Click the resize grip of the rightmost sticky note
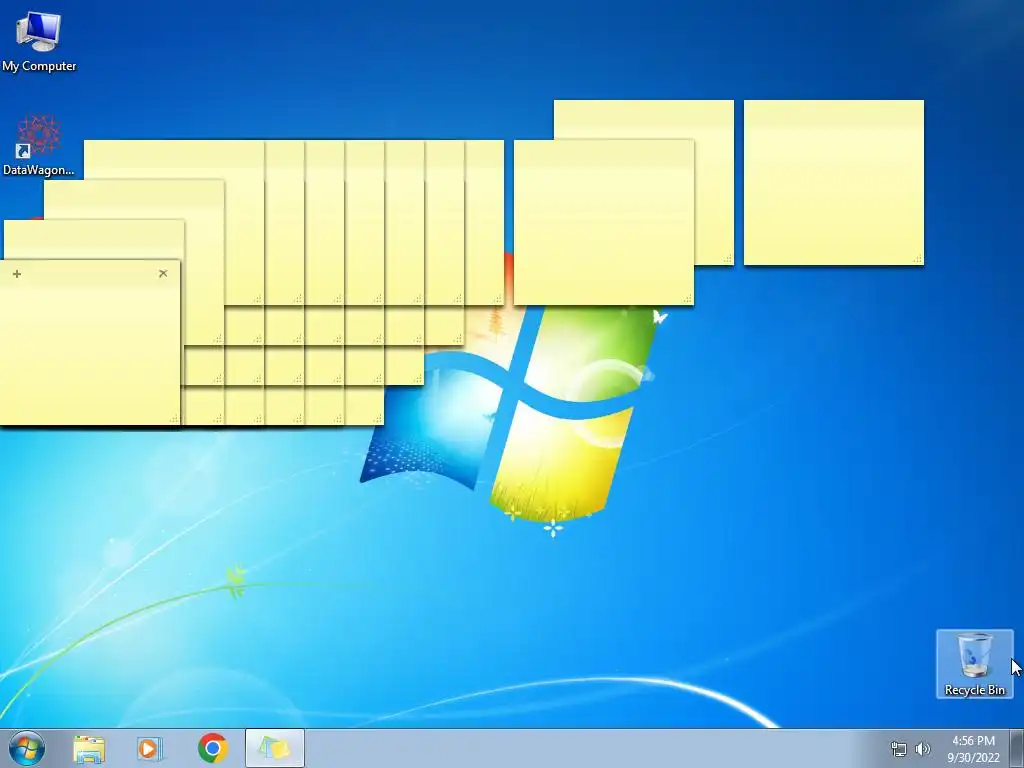1024x768 pixels. (918, 259)
